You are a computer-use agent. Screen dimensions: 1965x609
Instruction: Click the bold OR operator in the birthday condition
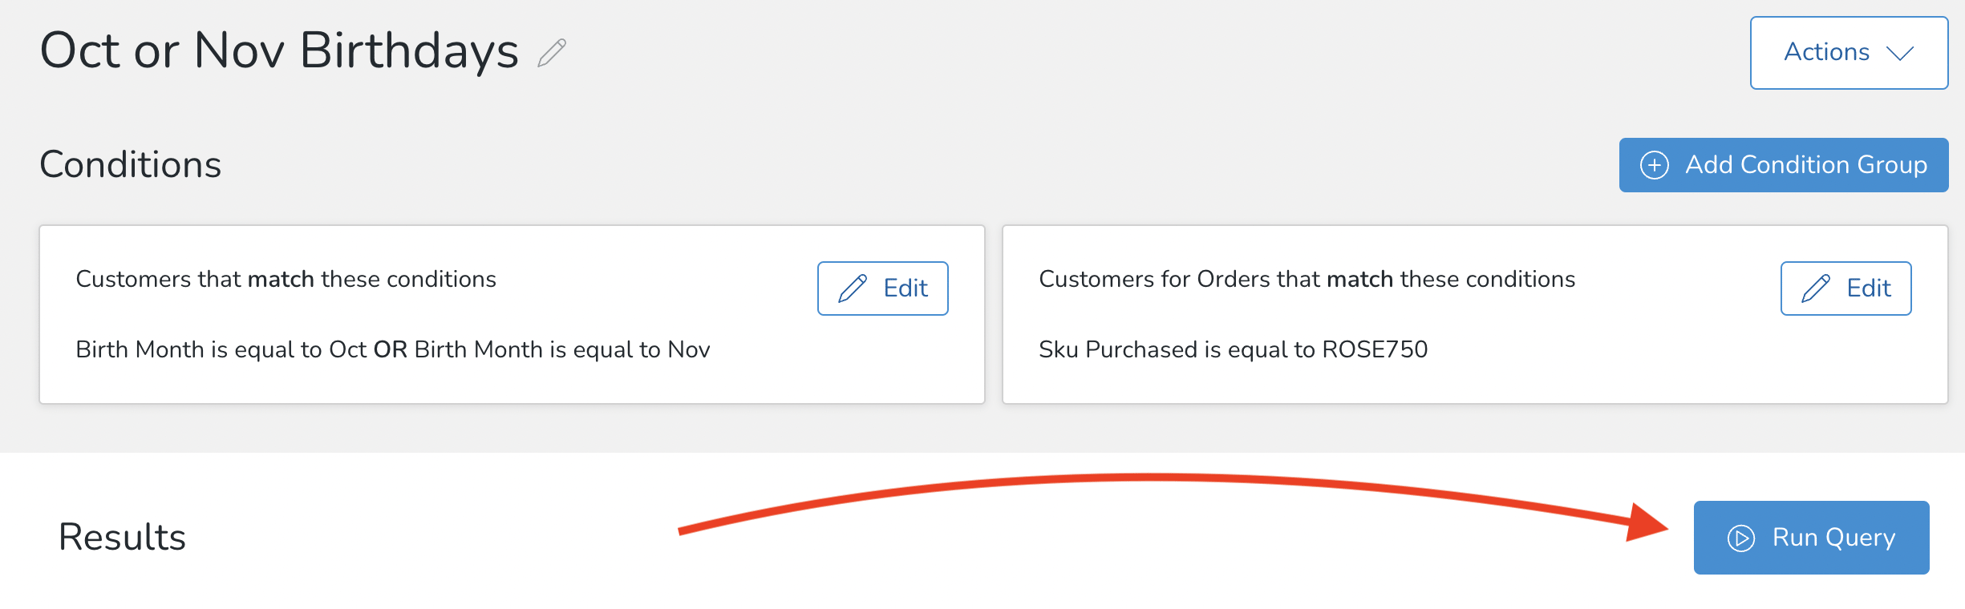[x=390, y=350]
